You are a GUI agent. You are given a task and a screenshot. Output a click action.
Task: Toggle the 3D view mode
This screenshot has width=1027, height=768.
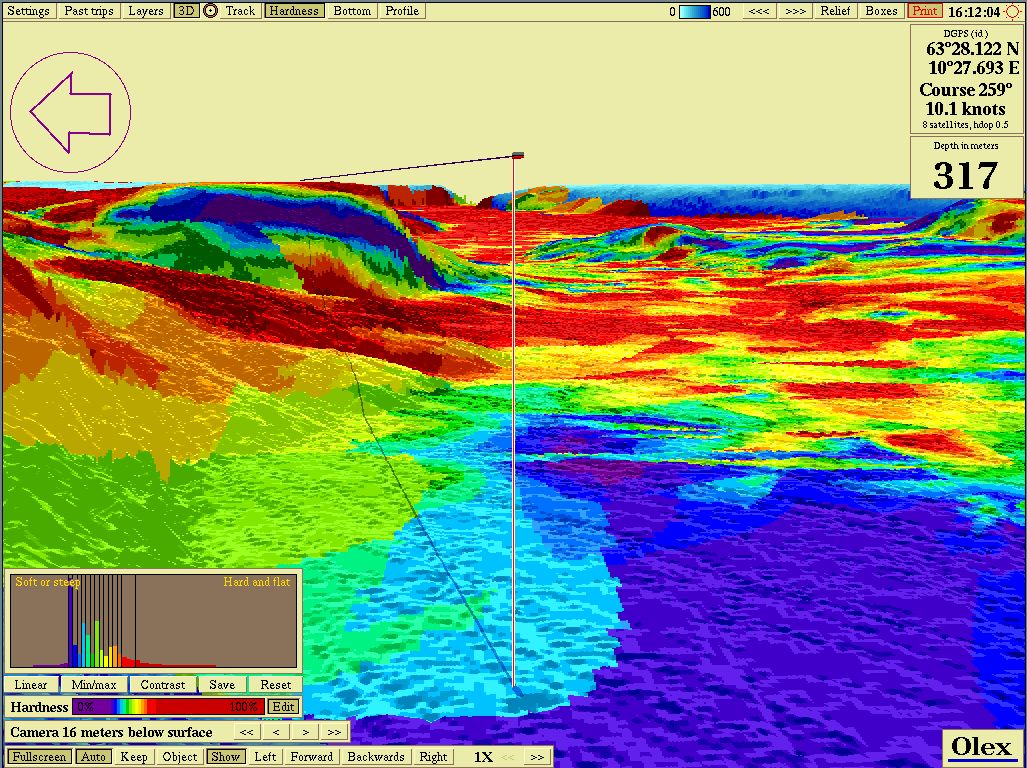pos(185,11)
